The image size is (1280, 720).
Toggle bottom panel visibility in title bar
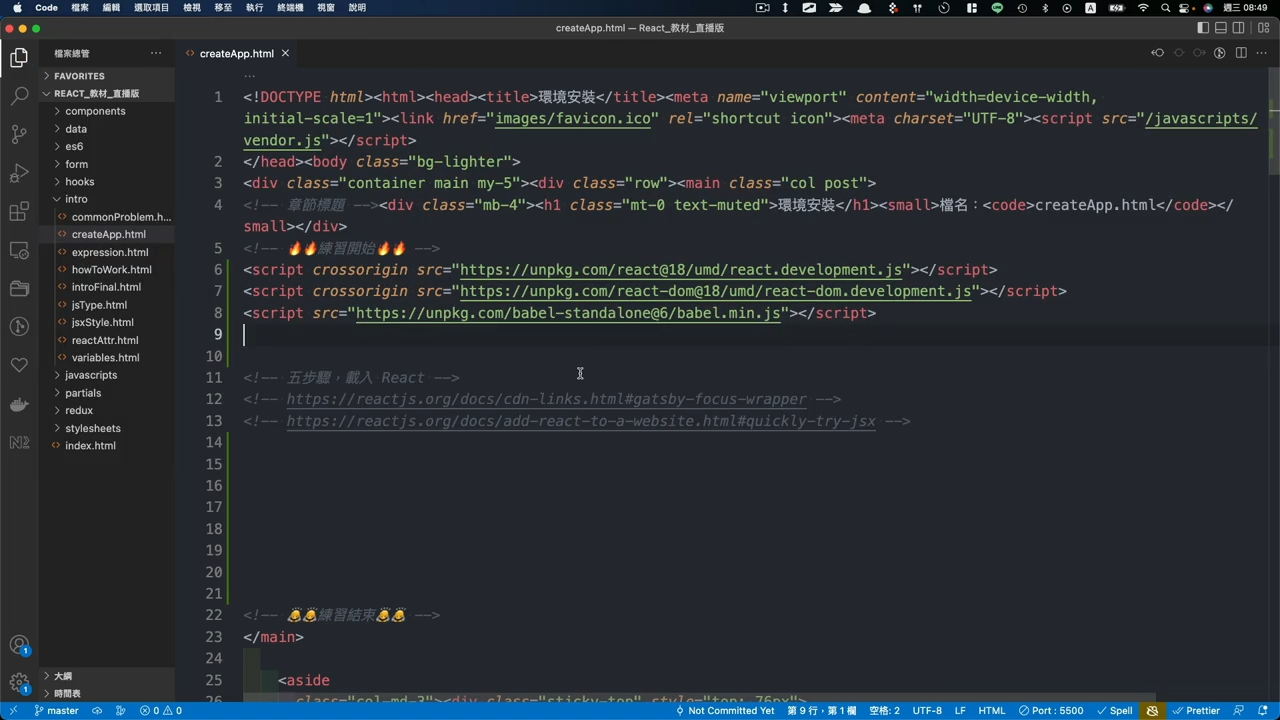[x=1221, y=28]
